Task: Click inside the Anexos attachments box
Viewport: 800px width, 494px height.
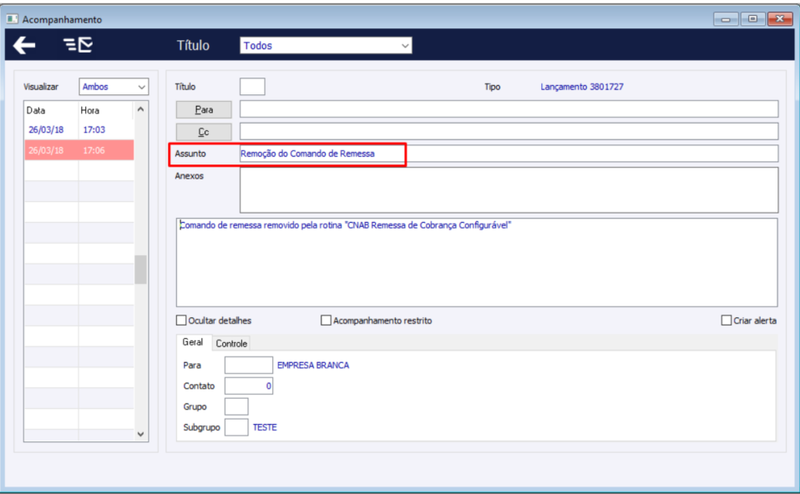Action: [509, 190]
